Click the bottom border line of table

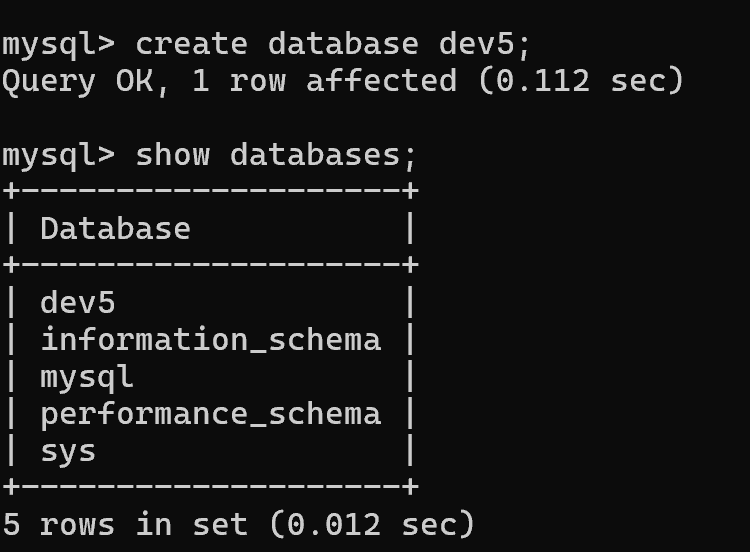tap(210, 487)
